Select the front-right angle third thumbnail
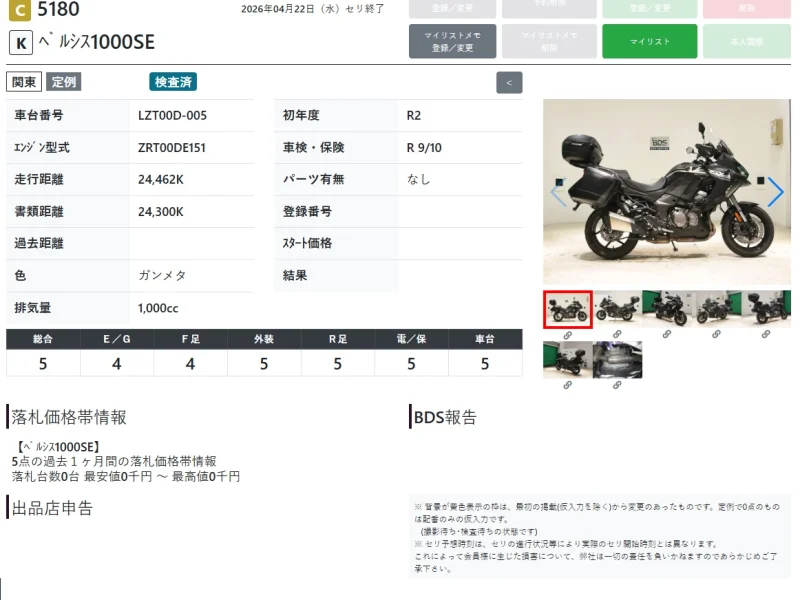 666,309
